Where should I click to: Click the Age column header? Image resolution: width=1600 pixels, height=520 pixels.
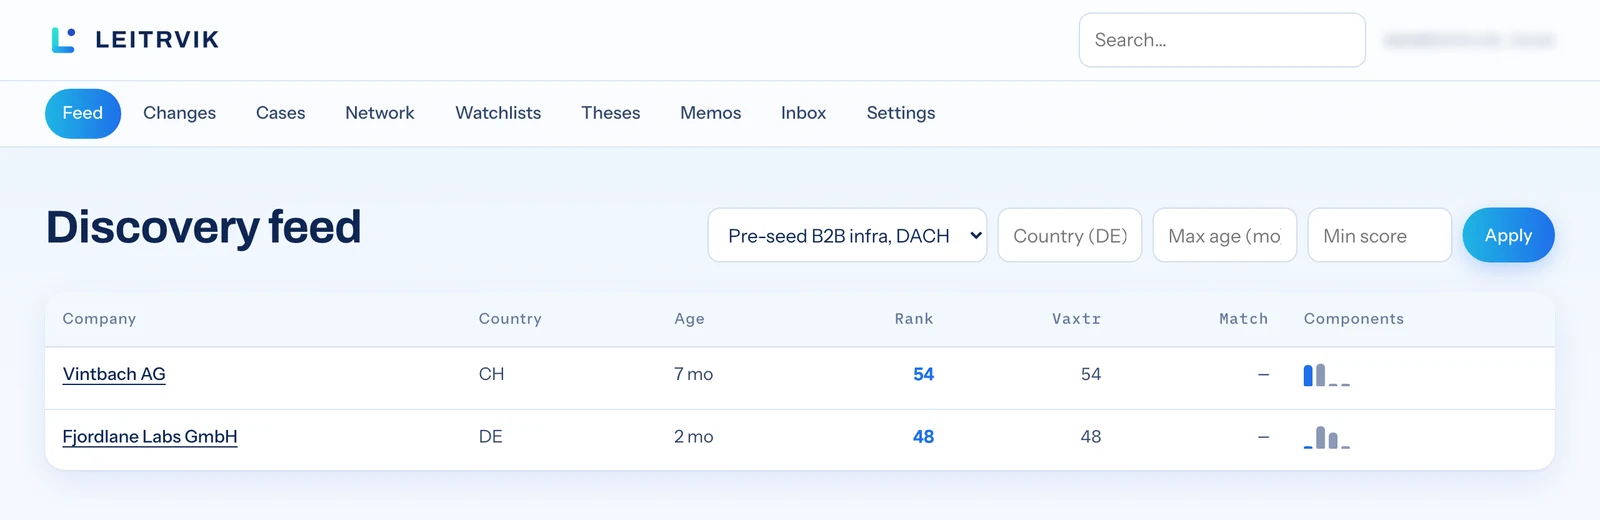tap(689, 319)
